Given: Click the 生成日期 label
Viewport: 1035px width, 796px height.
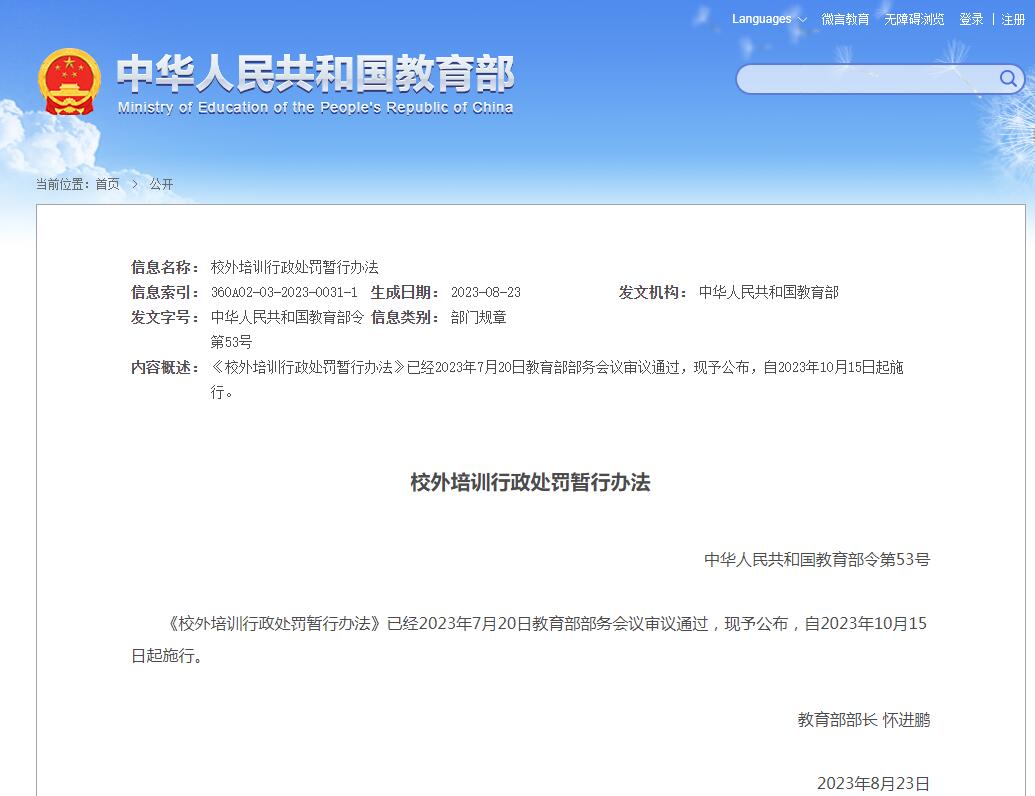Looking at the screenshot, I should coord(405,292).
